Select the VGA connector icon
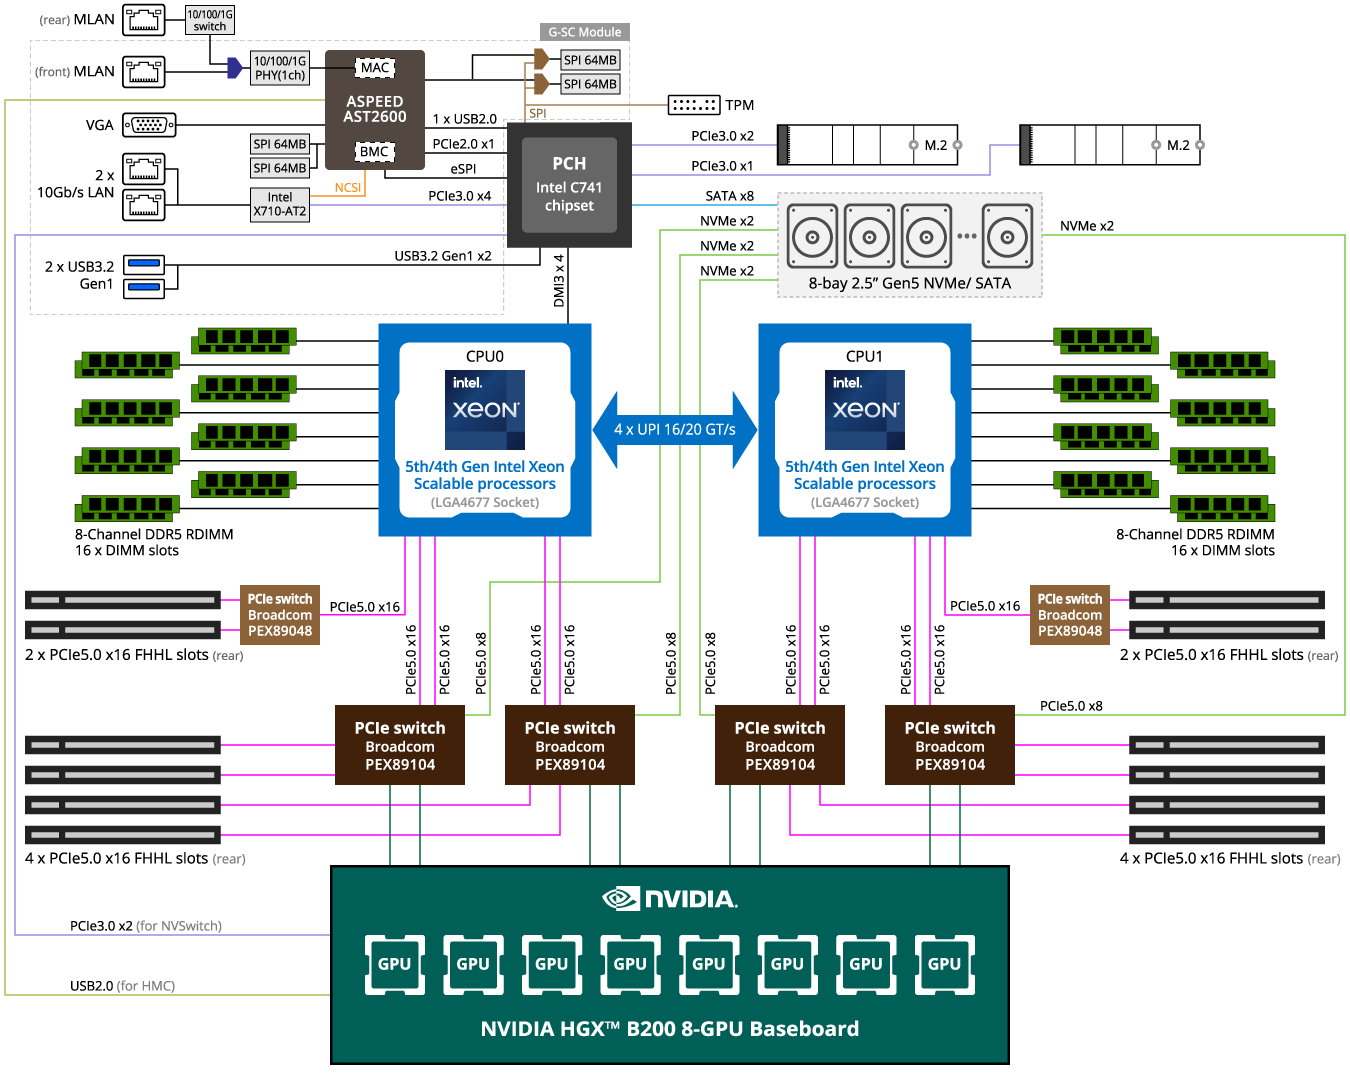 tap(149, 125)
